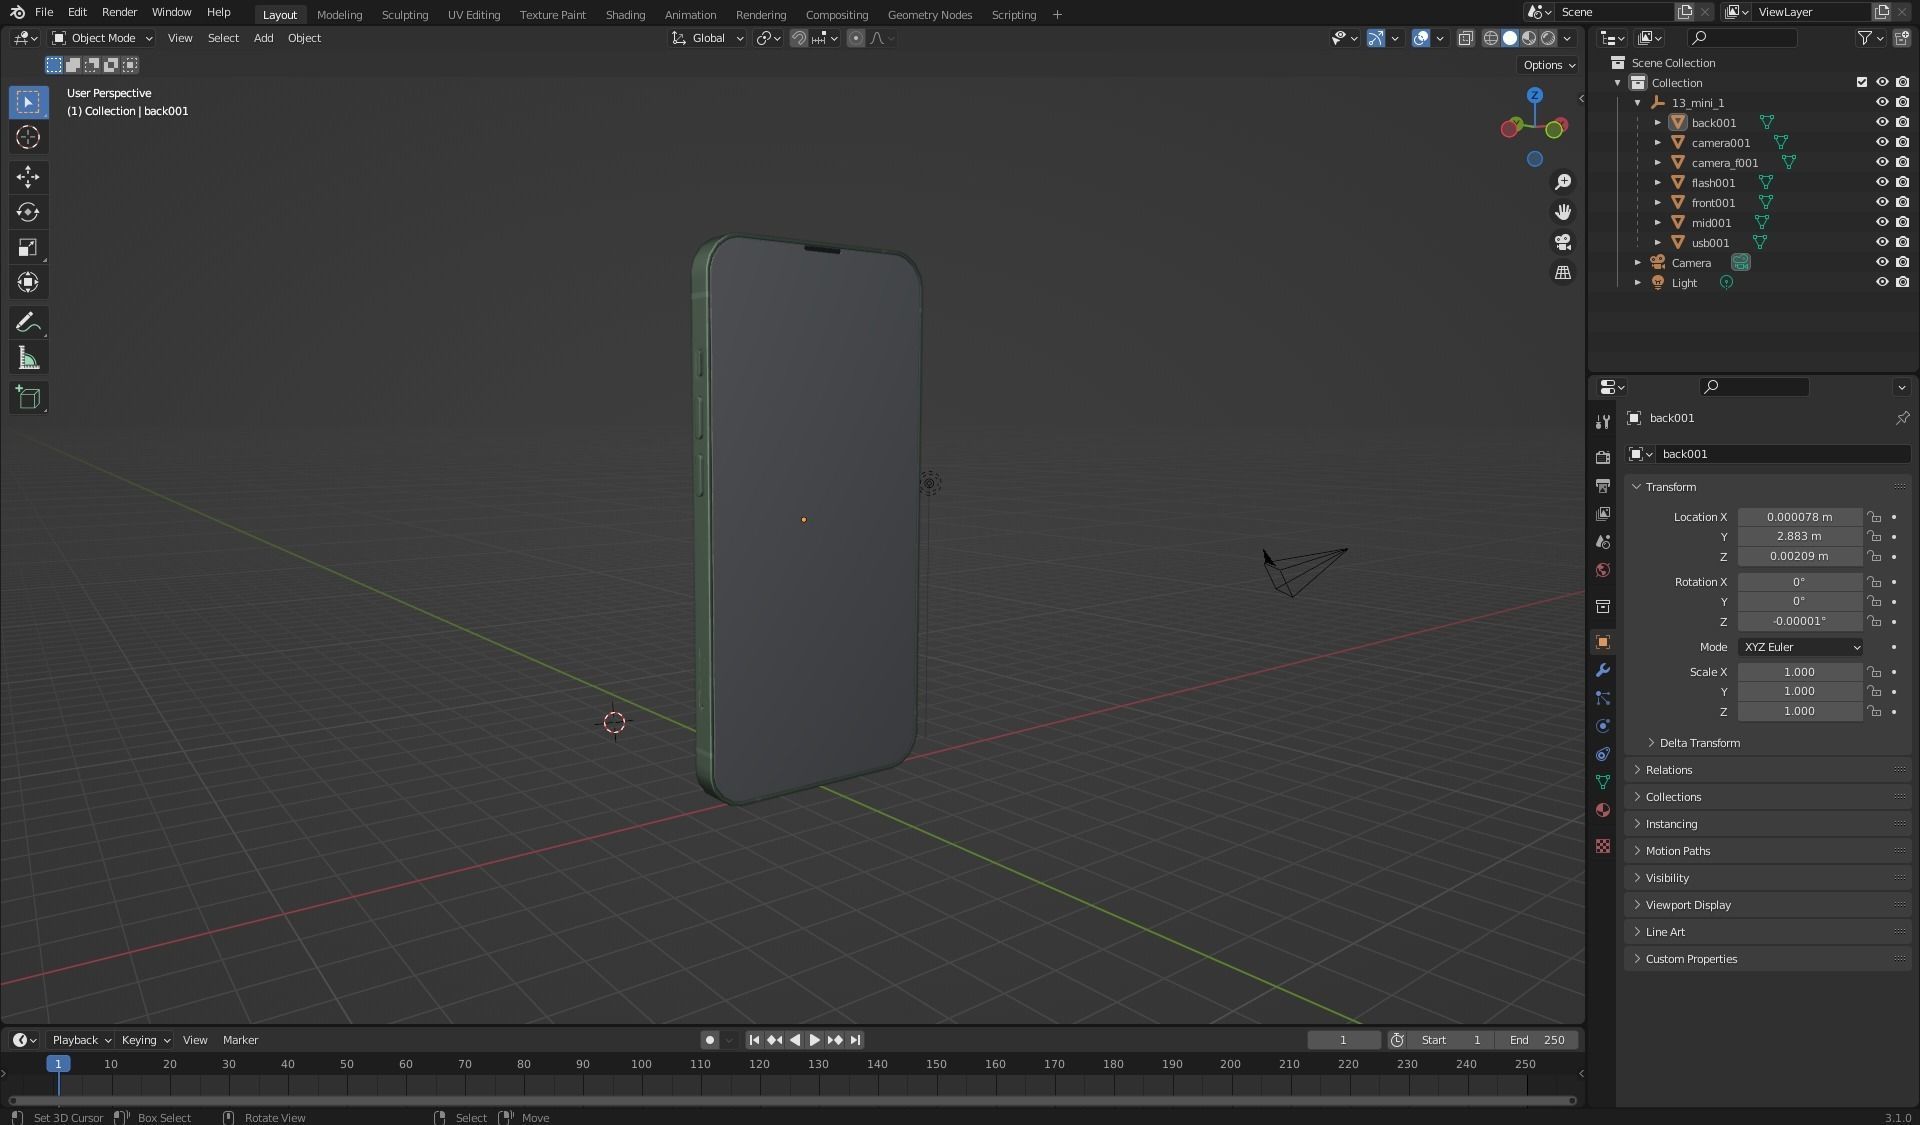Open the View Layer properties tab
This screenshot has width=1920, height=1125.
(x=1603, y=513)
